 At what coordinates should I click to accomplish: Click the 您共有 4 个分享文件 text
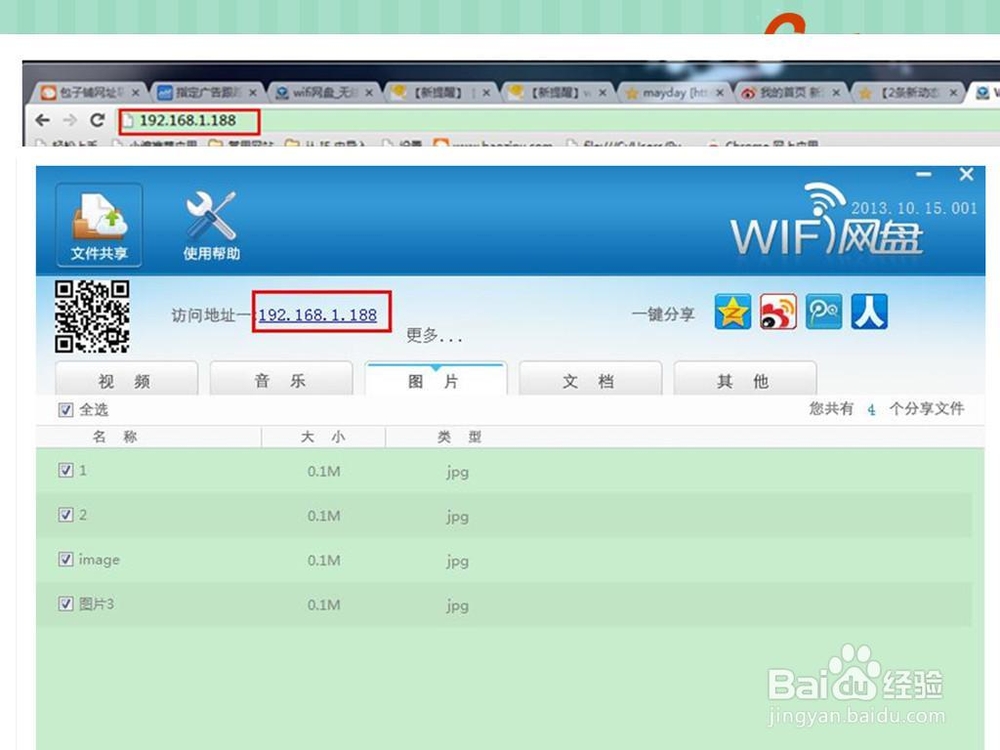tap(886, 409)
